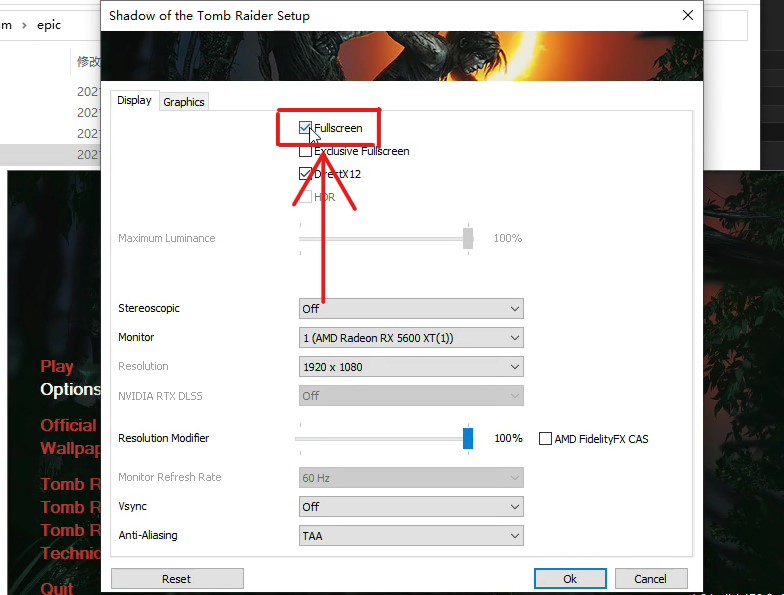Uncheck the DirectX12 checkbox
This screenshot has height=595, width=784.
point(306,174)
